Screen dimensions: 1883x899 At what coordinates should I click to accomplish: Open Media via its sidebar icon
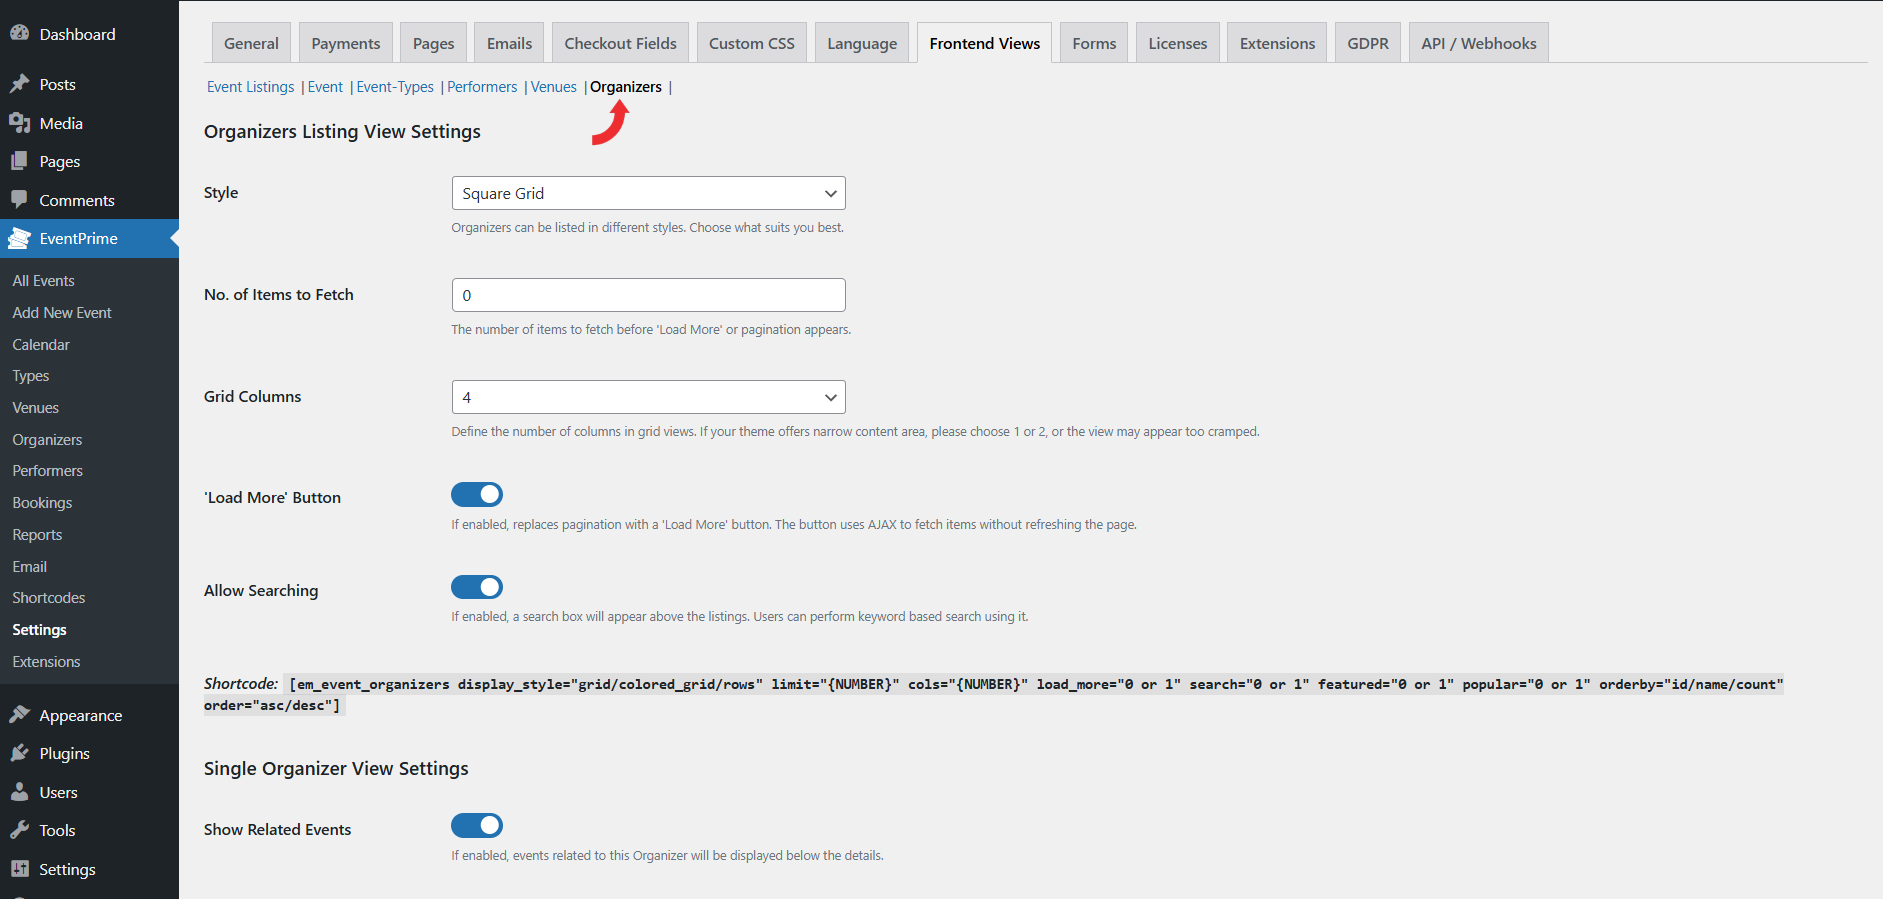(19, 123)
